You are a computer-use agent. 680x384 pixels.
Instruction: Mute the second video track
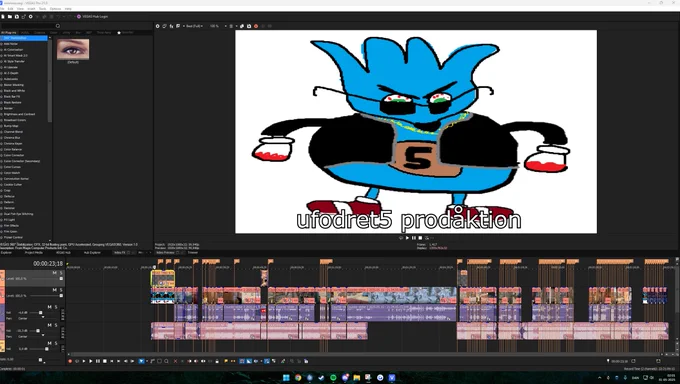(x=55, y=290)
